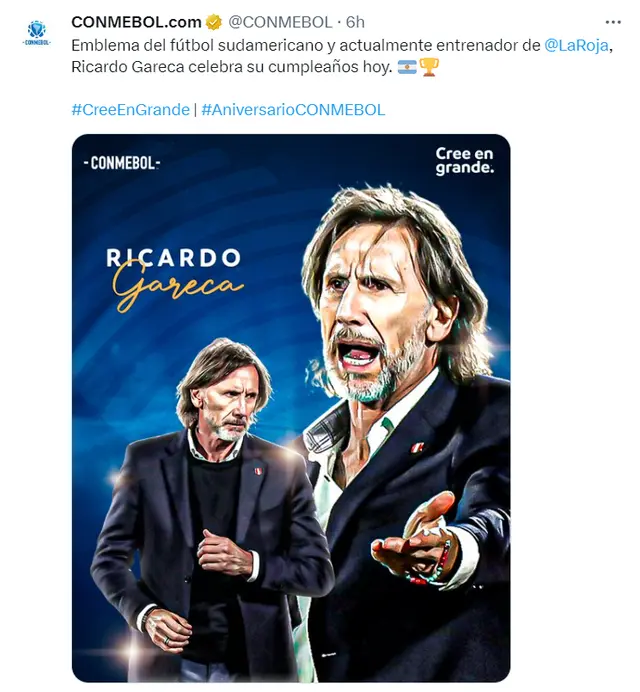This screenshot has height=692, width=640.
Task: Click the flag pin on the large jacket lapel
Action: coord(417,447)
